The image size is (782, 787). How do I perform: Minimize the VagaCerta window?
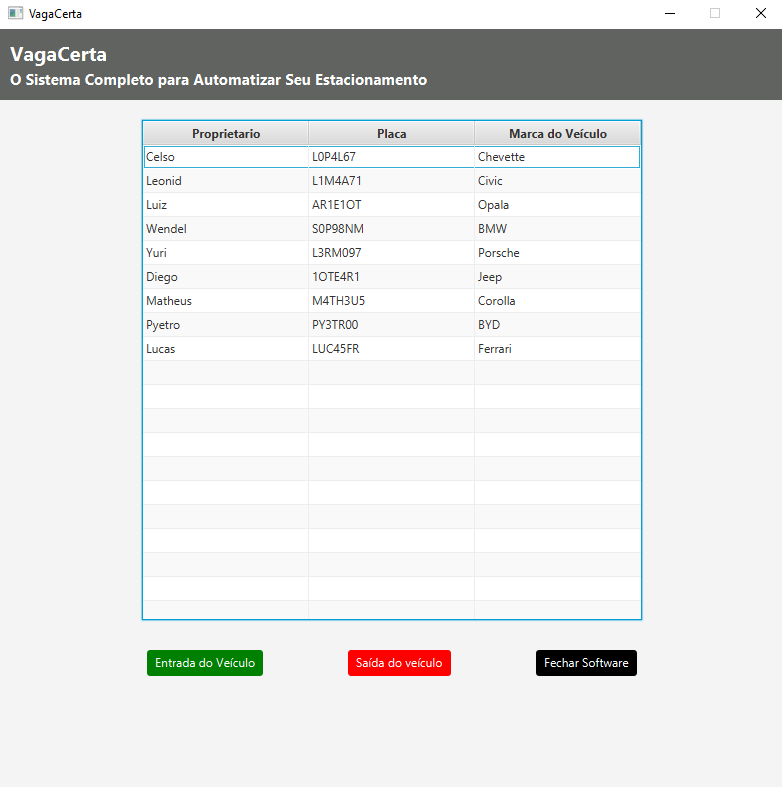669,14
